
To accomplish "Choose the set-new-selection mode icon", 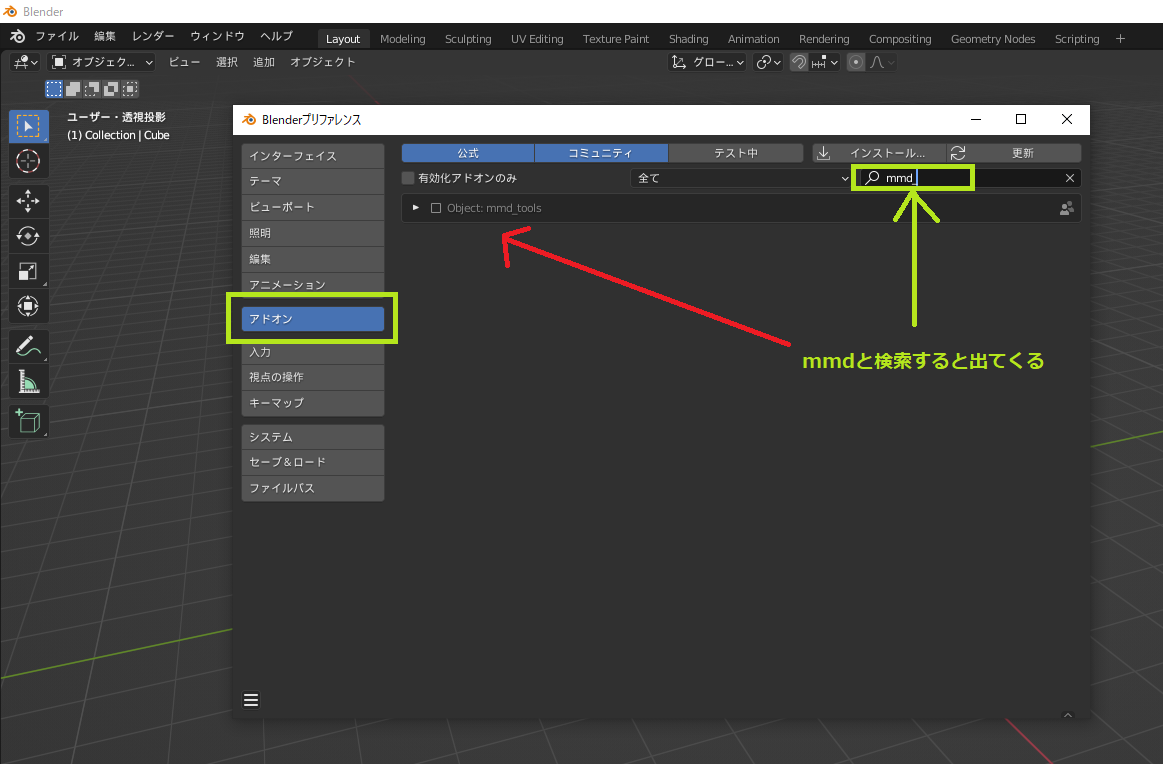I will click(54, 89).
